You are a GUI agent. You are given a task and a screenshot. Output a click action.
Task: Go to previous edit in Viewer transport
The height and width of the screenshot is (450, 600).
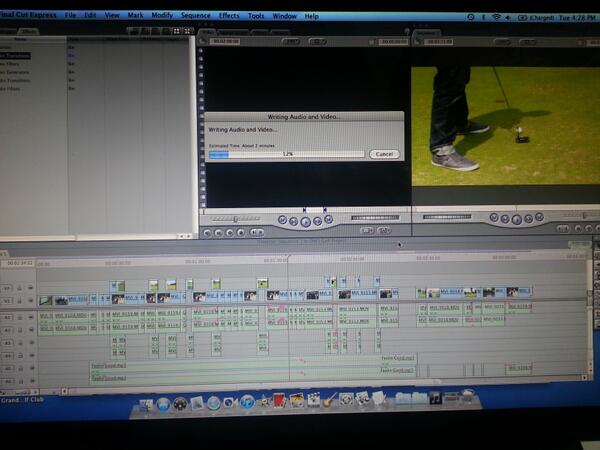(282, 220)
